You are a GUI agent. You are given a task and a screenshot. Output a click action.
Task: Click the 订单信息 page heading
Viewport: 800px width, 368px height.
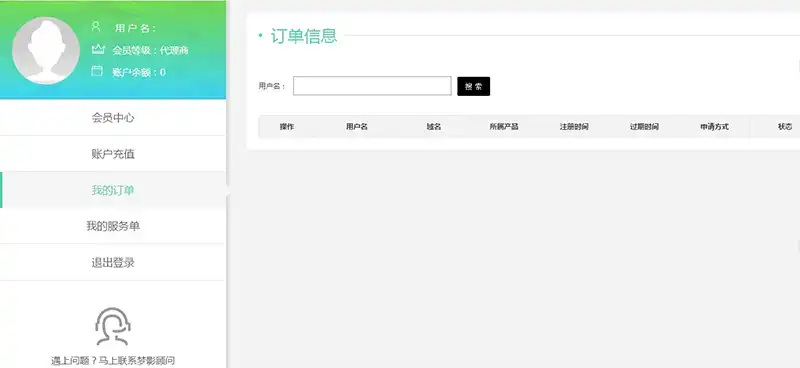point(304,36)
